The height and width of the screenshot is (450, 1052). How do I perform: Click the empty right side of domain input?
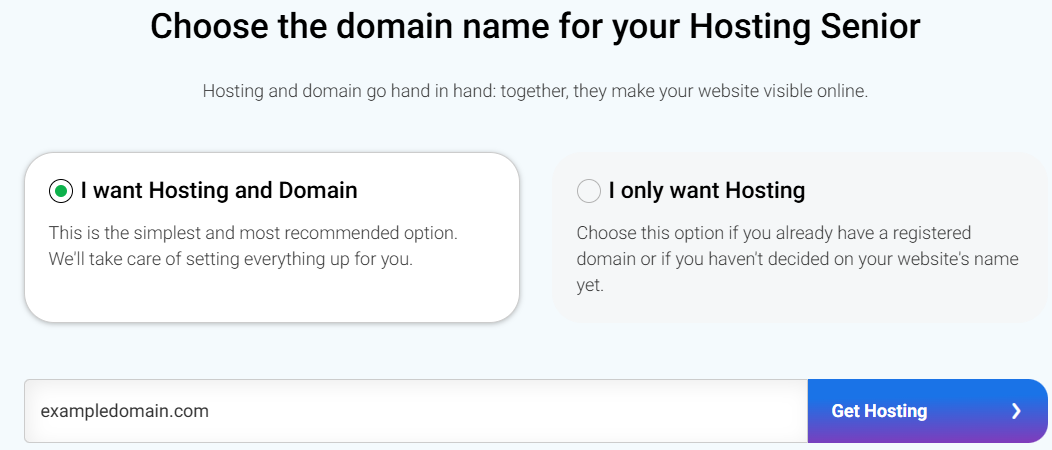tap(650, 411)
